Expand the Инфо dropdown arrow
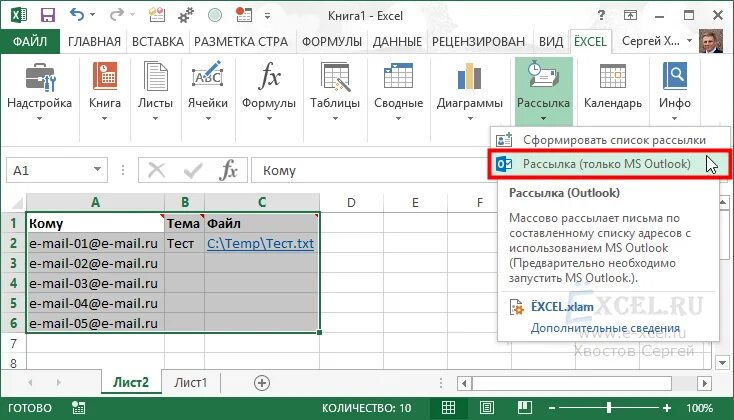734x420 pixels. tap(675, 118)
